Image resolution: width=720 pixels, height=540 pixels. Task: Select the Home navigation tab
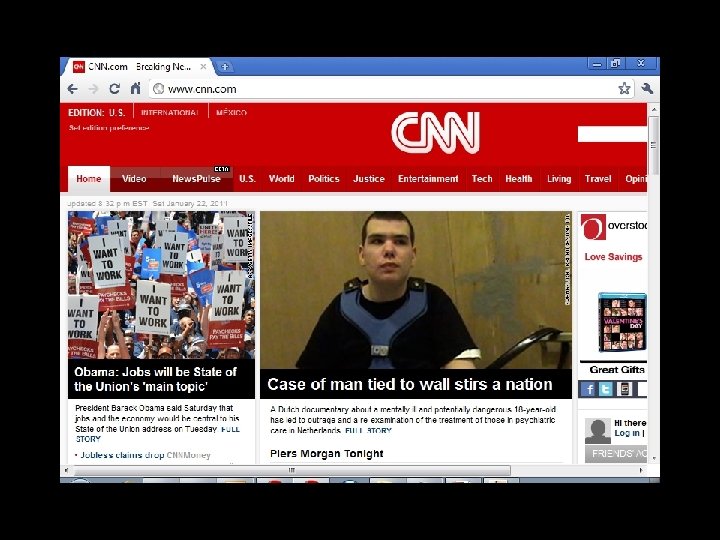pos(89,179)
